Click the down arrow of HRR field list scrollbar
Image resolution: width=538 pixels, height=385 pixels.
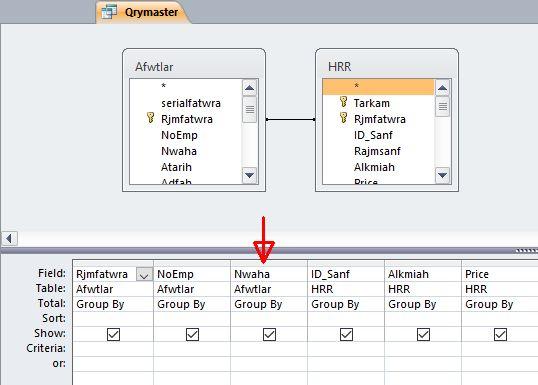click(443, 175)
